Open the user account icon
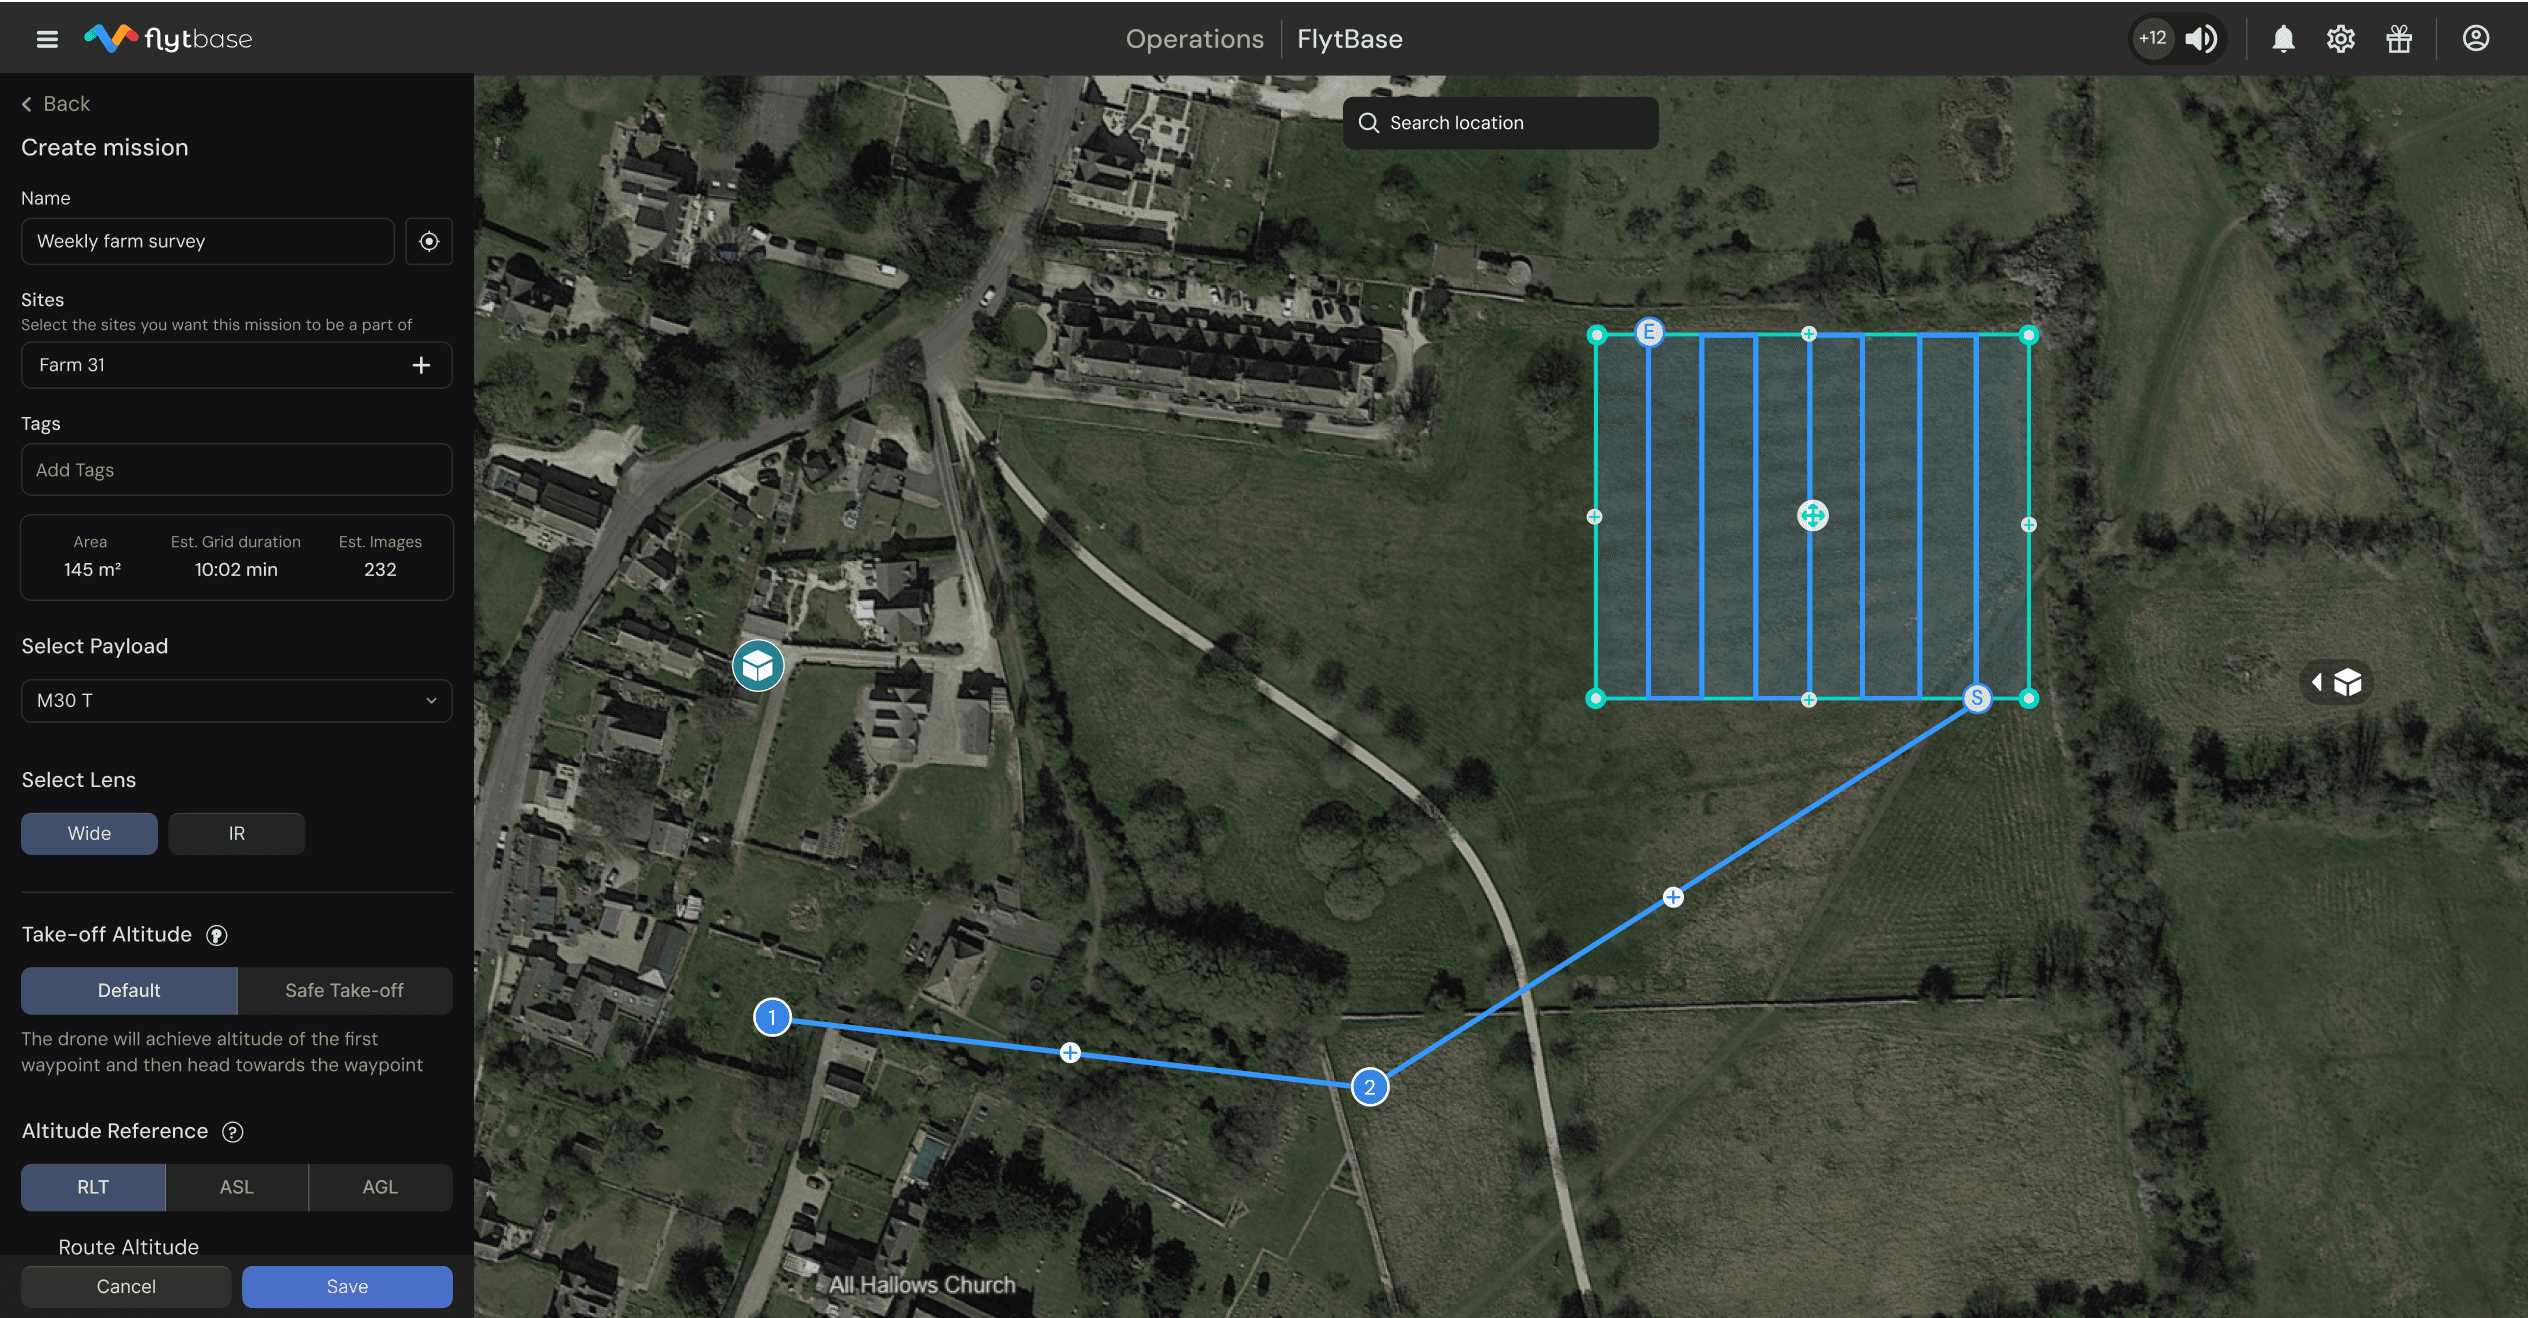Screen dimensions: 2528x1318 (2475, 39)
